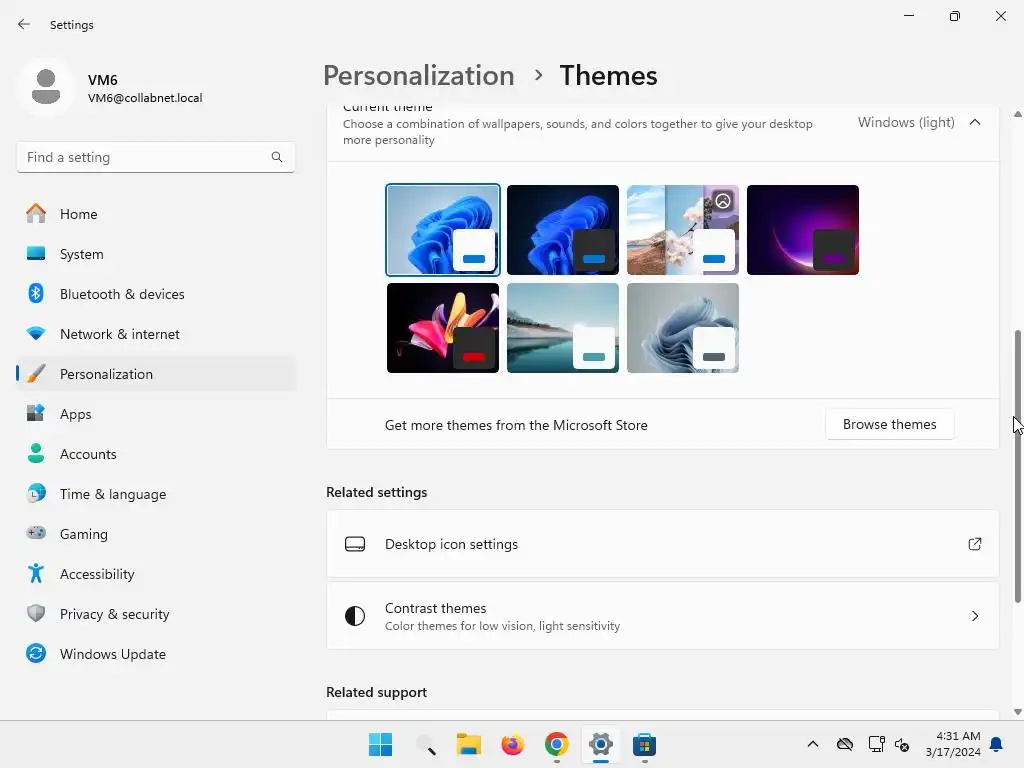Select the Windows spotlight landscape theme
Viewport: 1024px width, 768px height.
(x=683, y=230)
